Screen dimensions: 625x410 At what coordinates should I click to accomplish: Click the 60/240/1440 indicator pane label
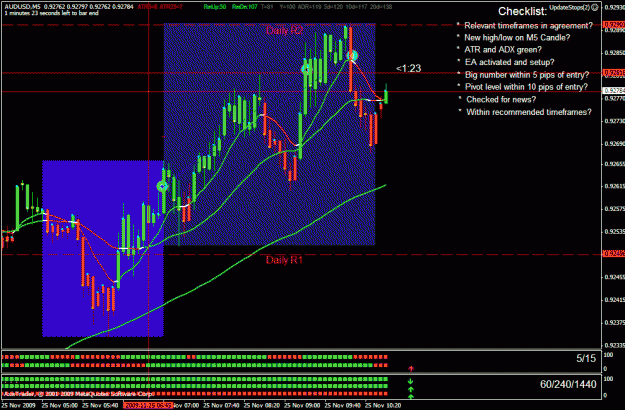pyautogui.click(x=568, y=384)
